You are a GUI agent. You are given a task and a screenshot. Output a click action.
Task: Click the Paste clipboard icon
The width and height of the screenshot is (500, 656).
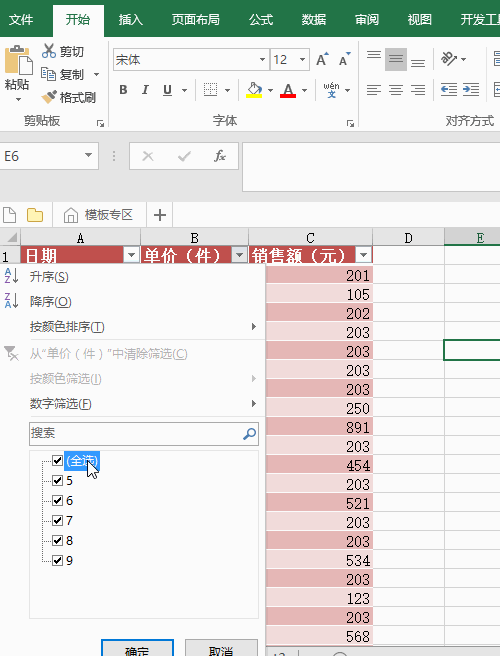pos(18,60)
